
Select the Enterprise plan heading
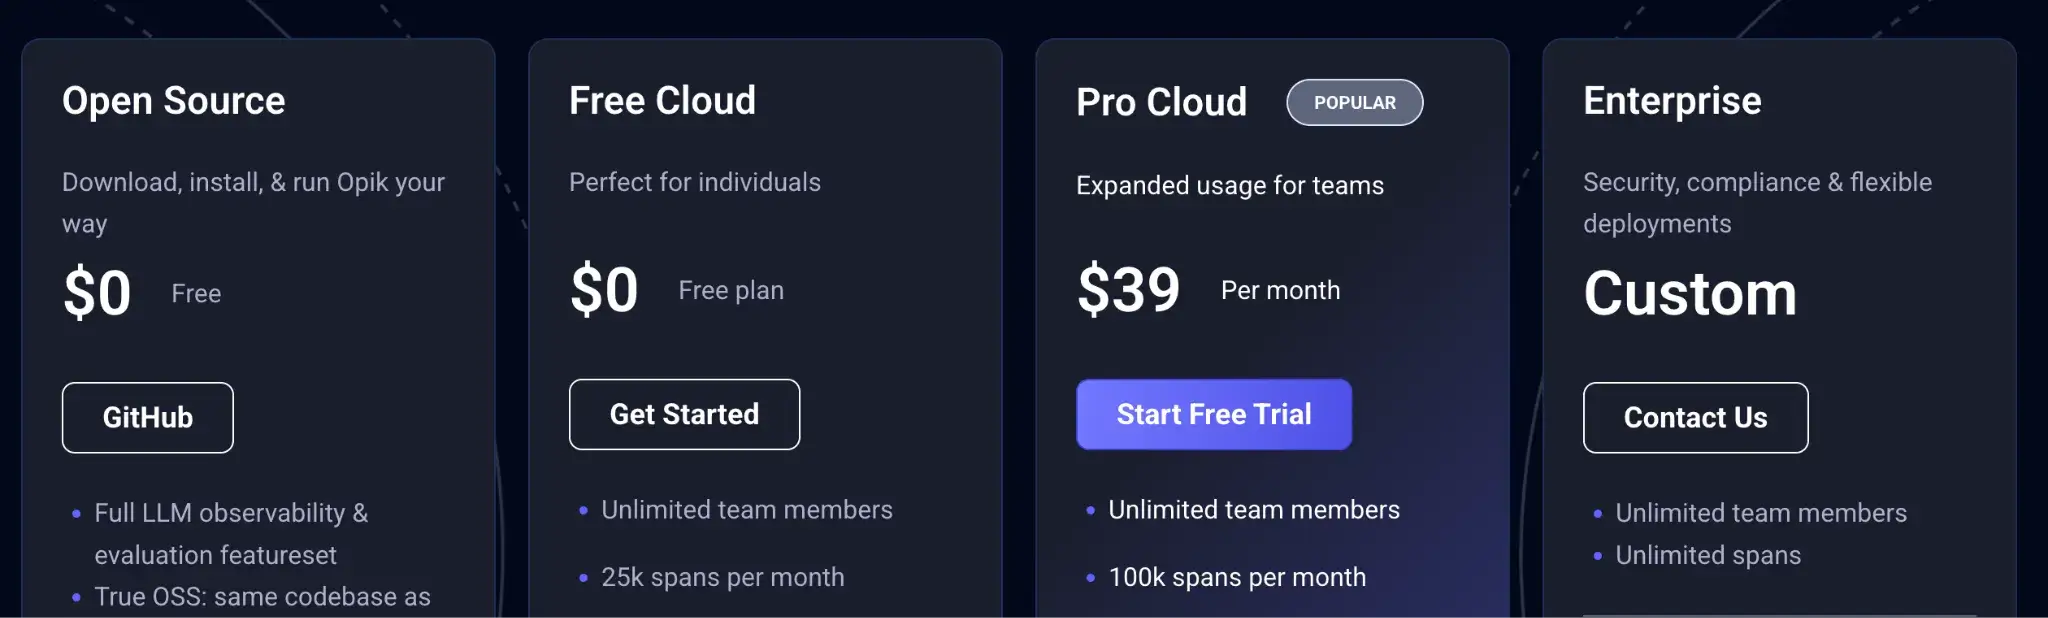[x=1672, y=101]
